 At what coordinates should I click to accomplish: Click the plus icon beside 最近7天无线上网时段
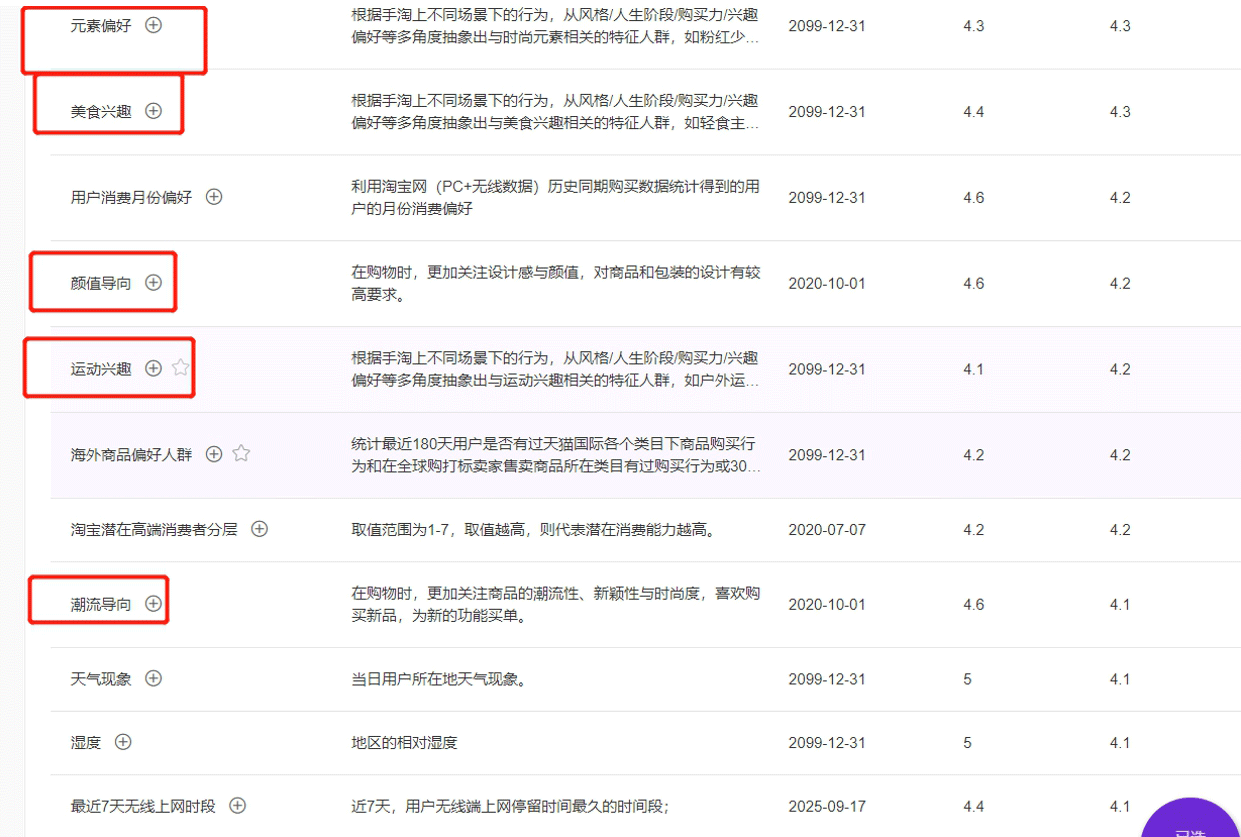[237, 805]
